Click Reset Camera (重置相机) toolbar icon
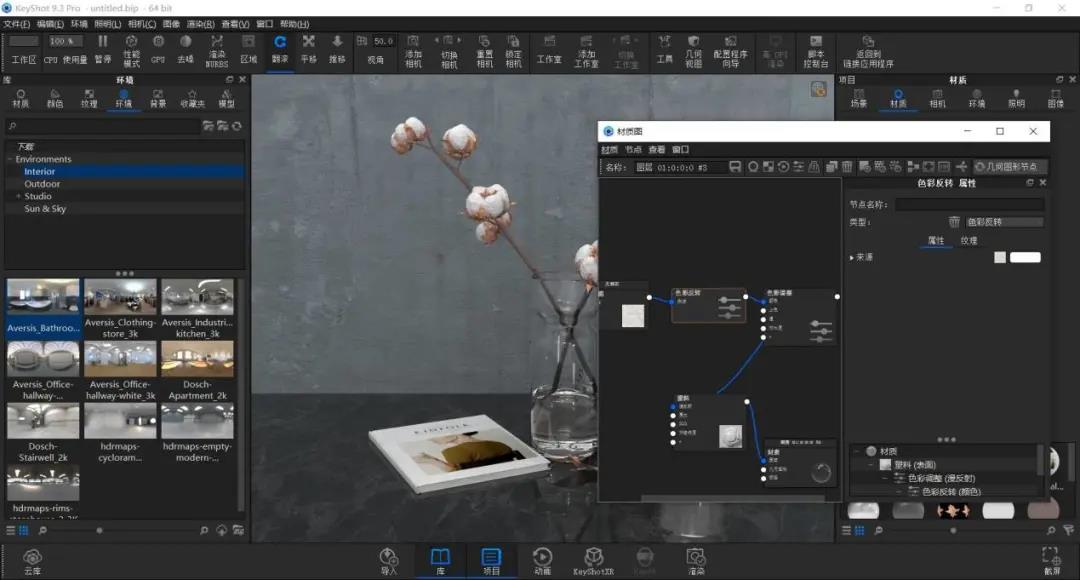 pyautogui.click(x=484, y=51)
